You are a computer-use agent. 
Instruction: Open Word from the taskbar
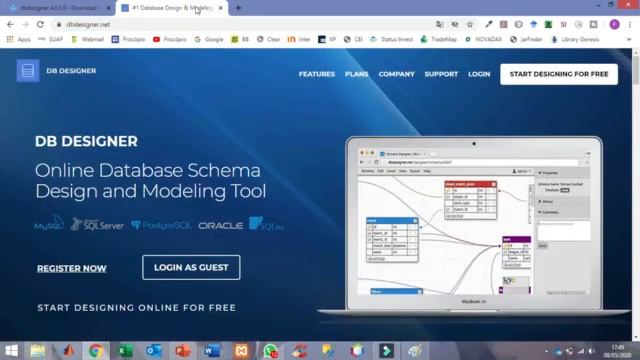(212, 351)
